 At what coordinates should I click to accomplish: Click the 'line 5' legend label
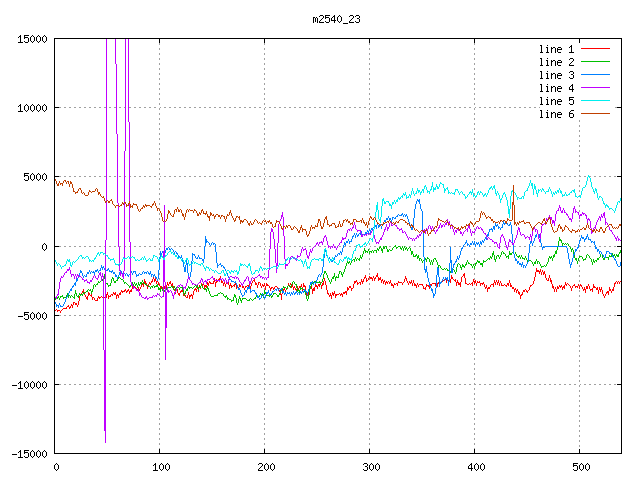[x=557, y=101]
